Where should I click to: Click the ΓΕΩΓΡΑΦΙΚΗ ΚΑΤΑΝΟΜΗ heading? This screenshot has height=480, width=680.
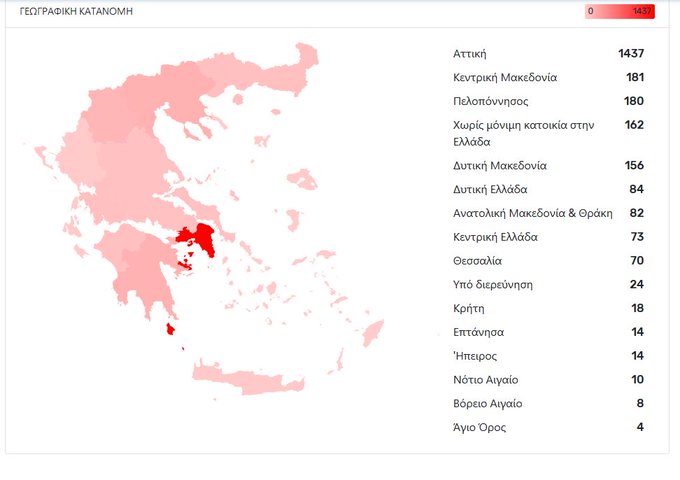[x=76, y=11]
